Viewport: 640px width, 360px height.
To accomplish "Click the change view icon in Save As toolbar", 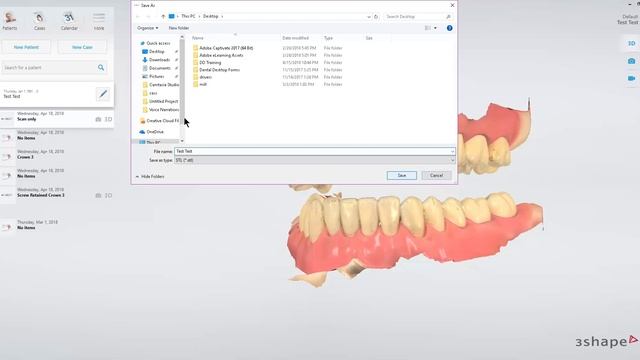I will pyautogui.click(x=428, y=28).
